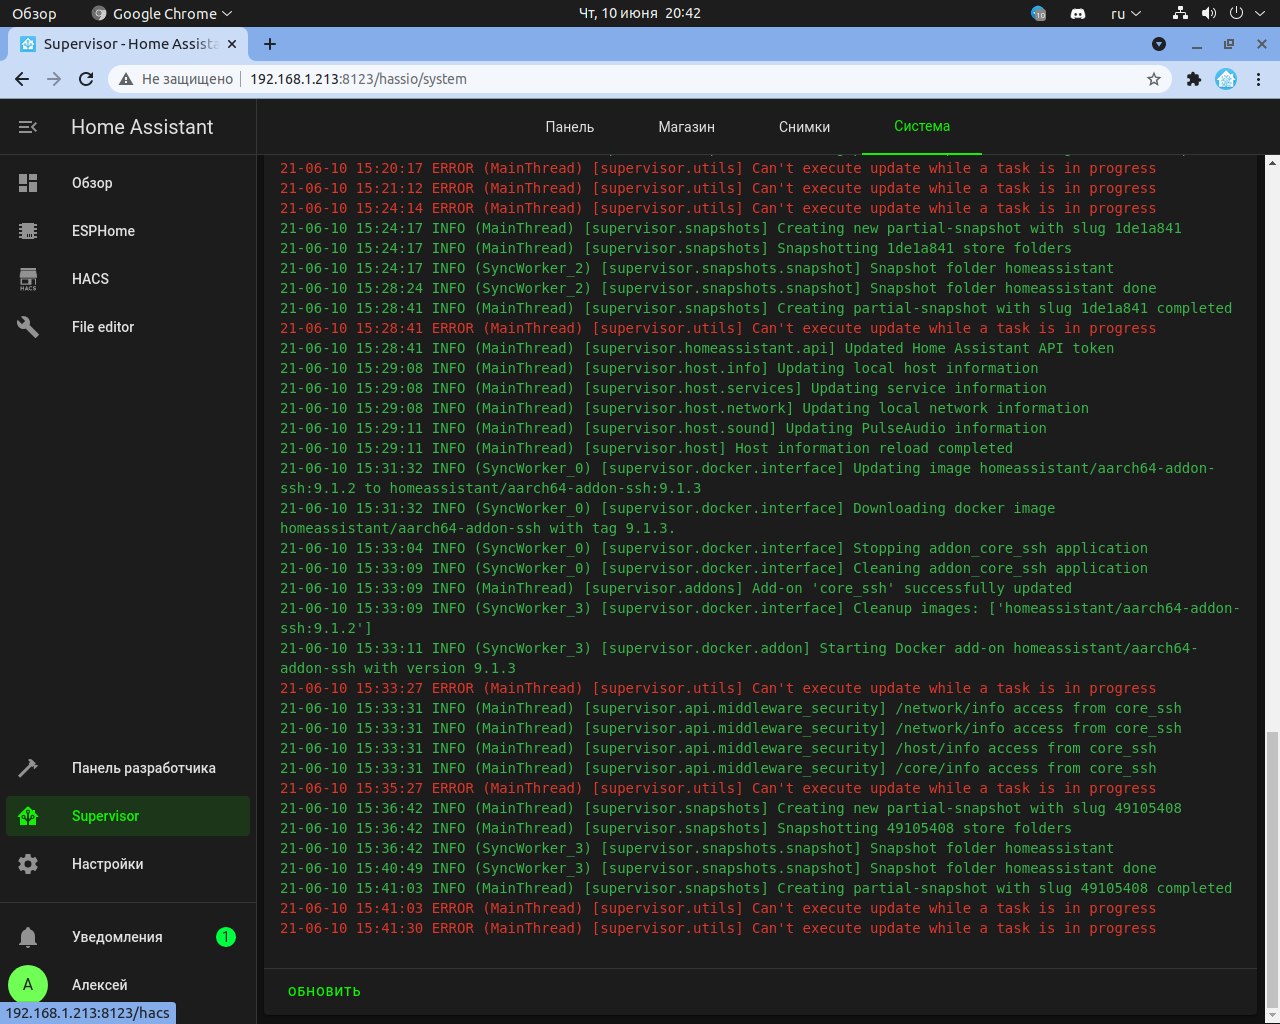This screenshot has height=1024, width=1280.
Task: Close the Supervisor - Home Assistant tab
Action: pyautogui.click(x=232, y=44)
